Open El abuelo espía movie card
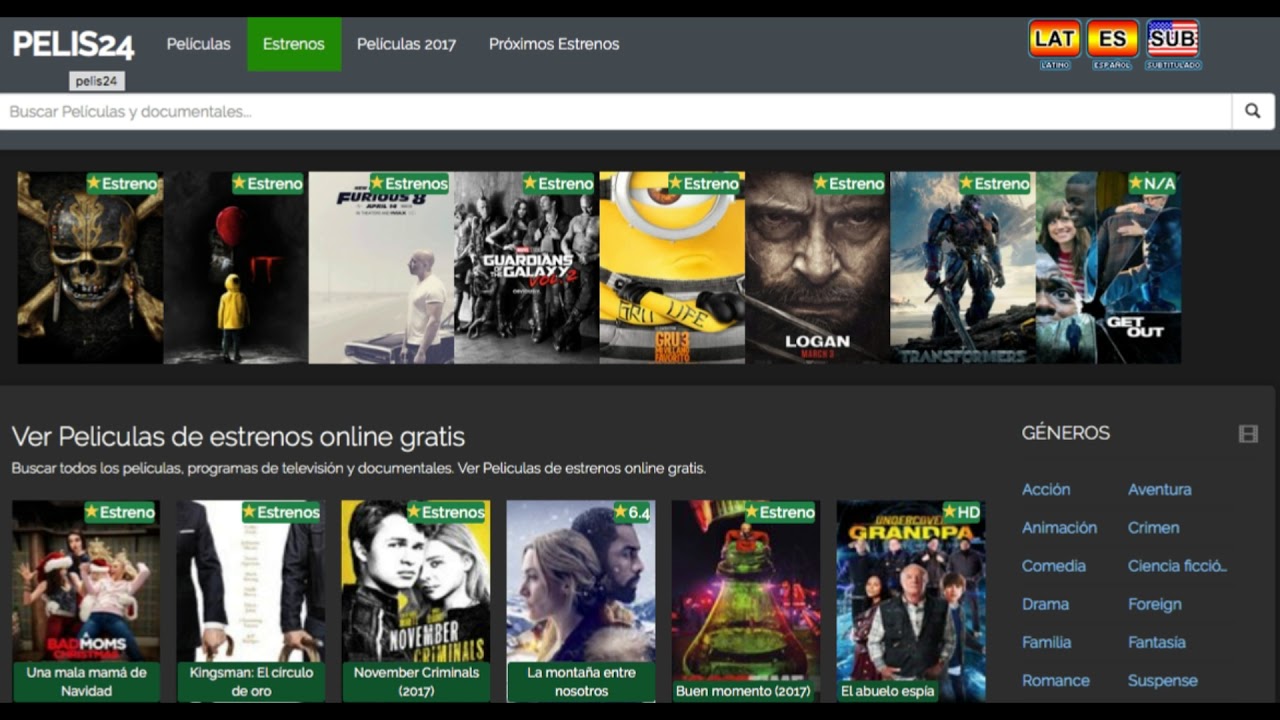This screenshot has width=1280, height=720. pyautogui.click(x=911, y=600)
